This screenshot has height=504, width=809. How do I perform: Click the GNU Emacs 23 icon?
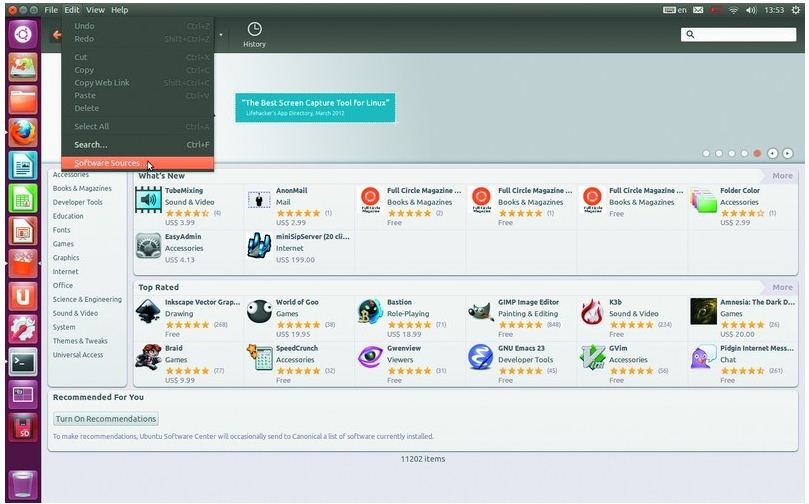click(480, 357)
